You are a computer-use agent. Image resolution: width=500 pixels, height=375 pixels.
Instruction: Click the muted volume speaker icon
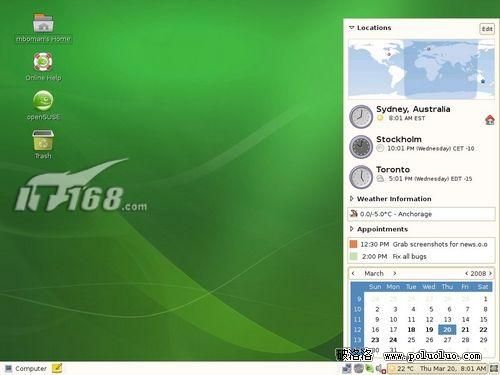tap(380, 369)
